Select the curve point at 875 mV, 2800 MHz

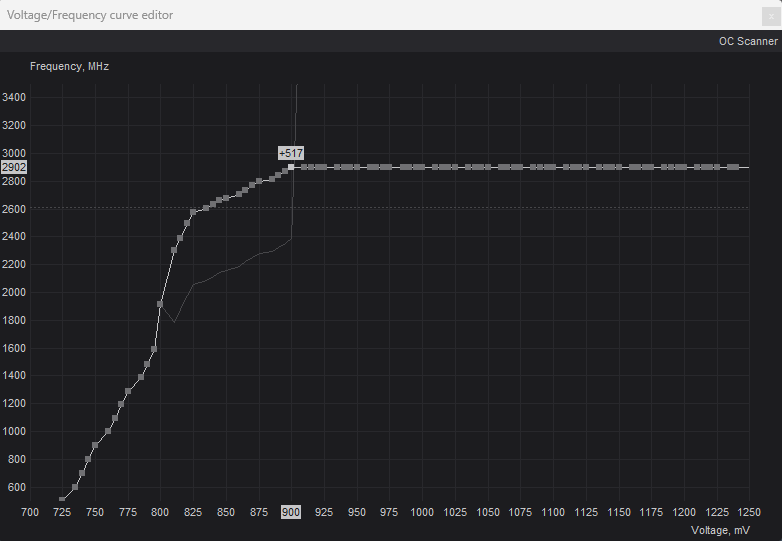click(x=258, y=181)
